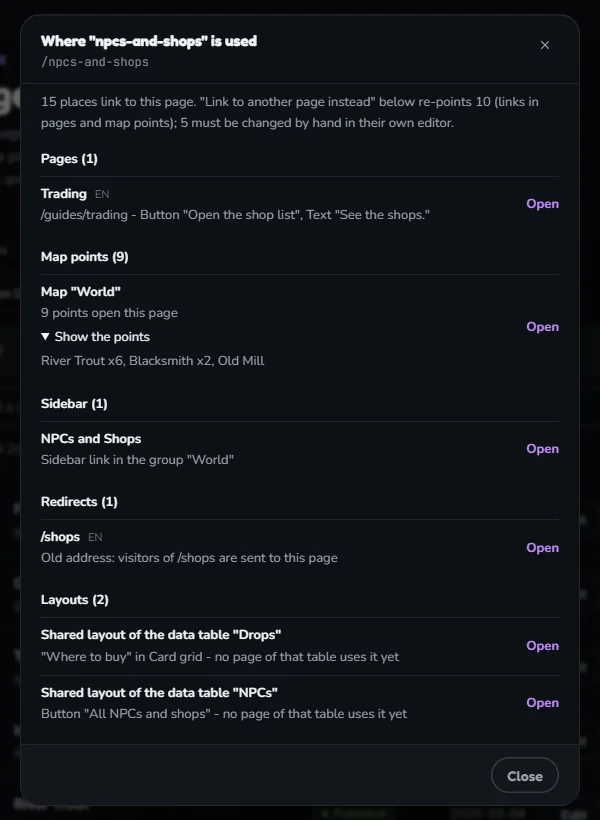Open the NPCs and Shops sidebar link
Viewport: 600px width, 820px height.
click(x=542, y=449)
